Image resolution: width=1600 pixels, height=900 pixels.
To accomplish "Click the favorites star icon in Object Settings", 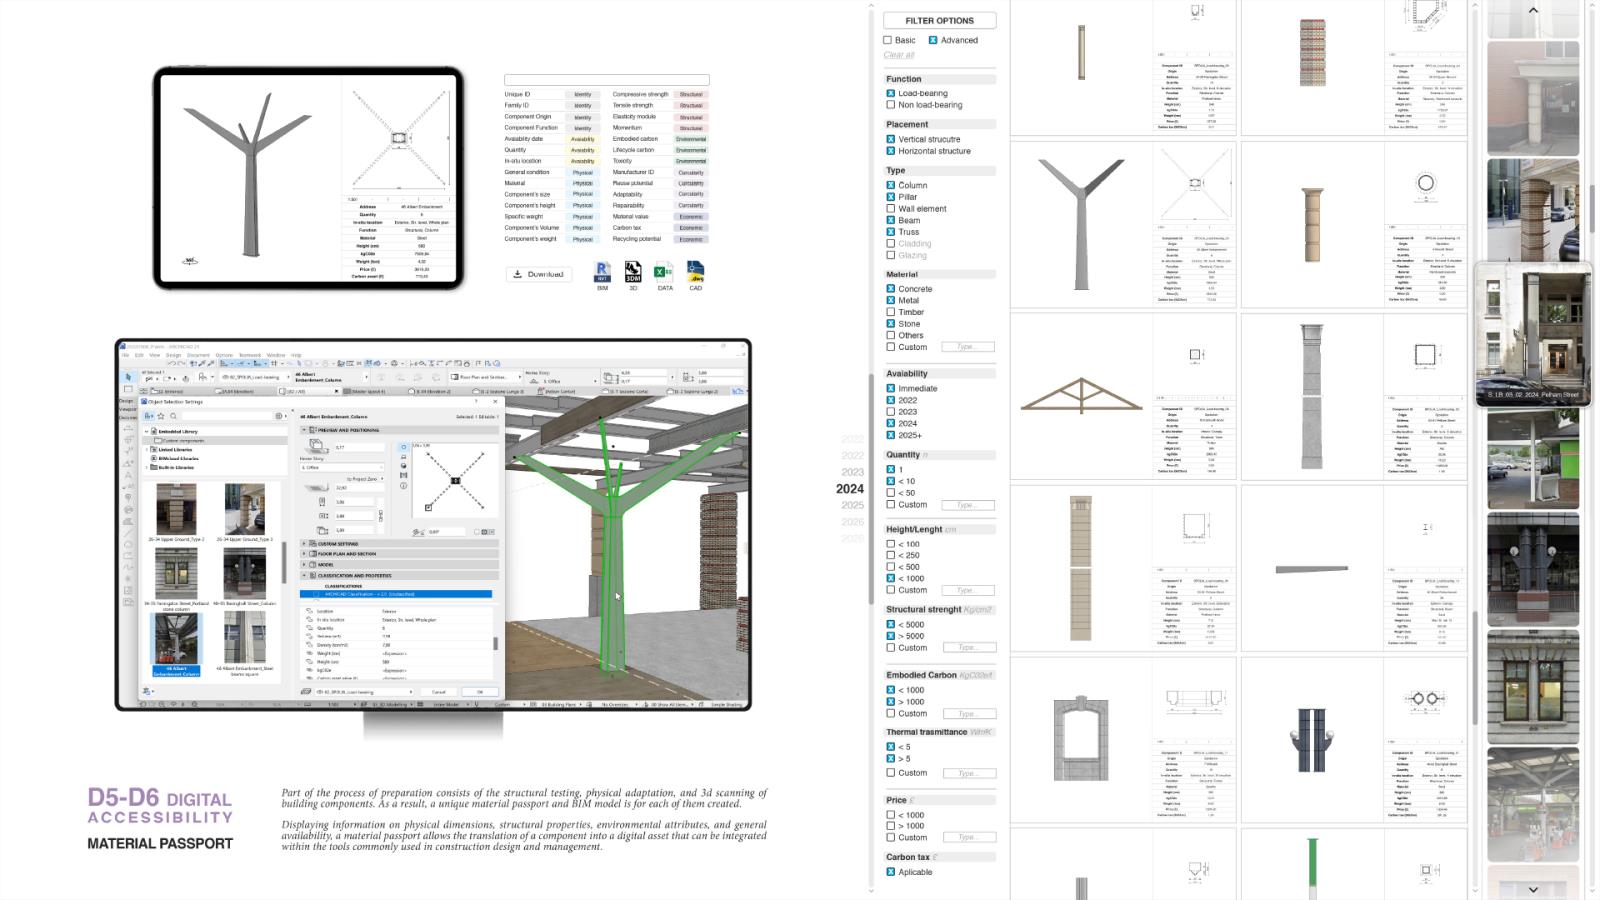I will [x=161, y=416].
